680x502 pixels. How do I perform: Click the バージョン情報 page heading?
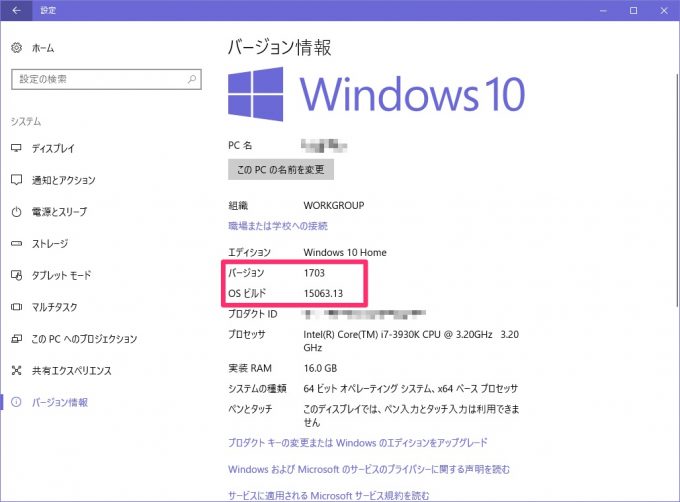click(280, 47)
